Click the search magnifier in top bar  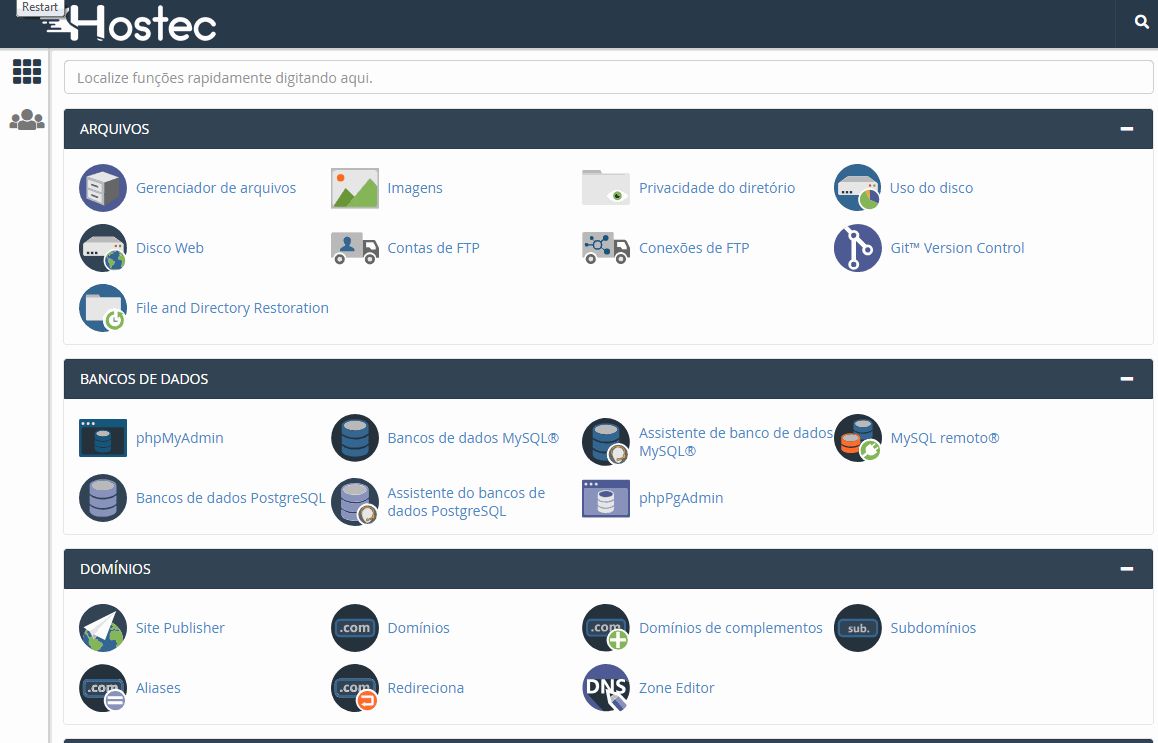[x=1142, y=22]
